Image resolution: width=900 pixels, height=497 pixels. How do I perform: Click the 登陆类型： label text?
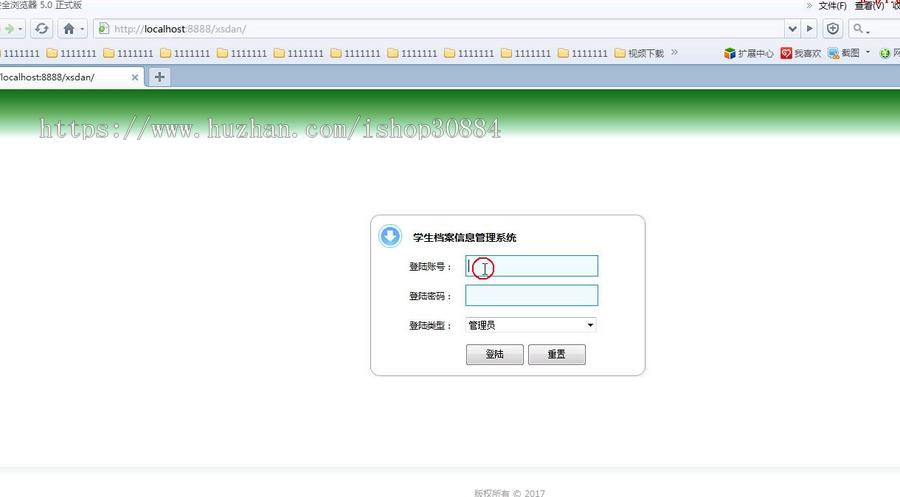(x=430, y=325)
